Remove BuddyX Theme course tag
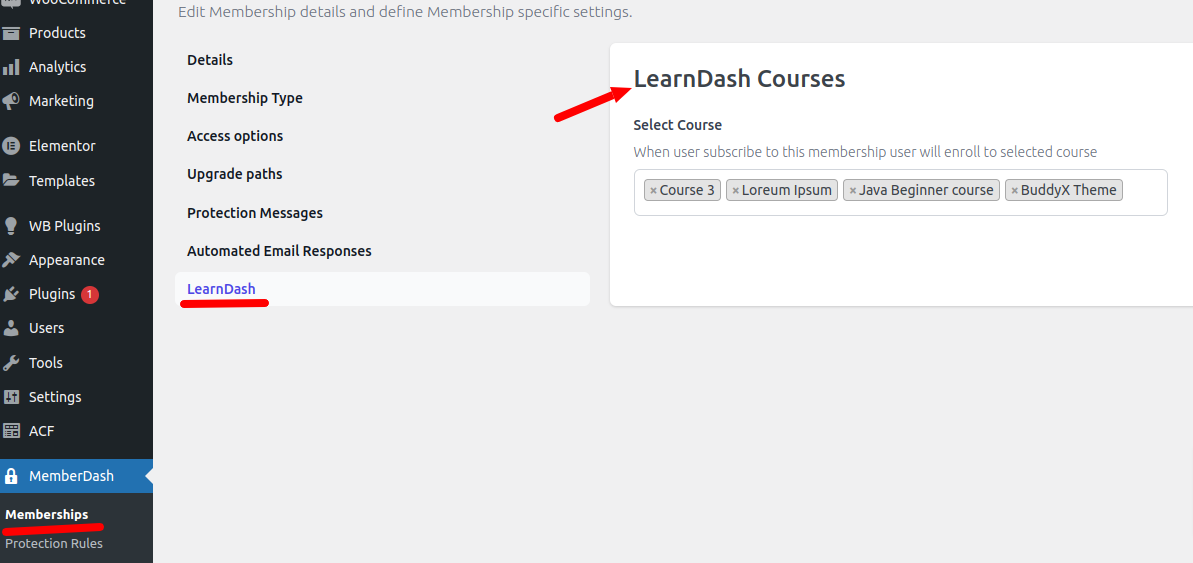This screenshot has width=1193, height=563. click(x=1014, y=191)
